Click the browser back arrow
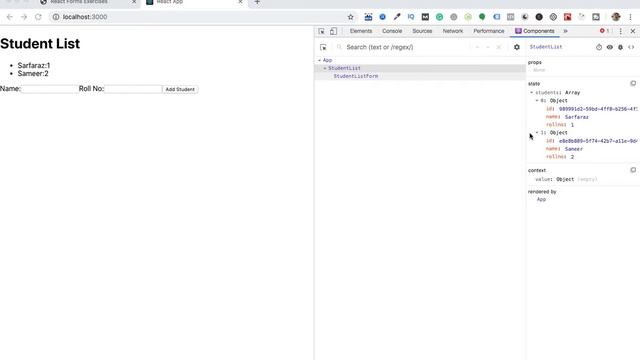The height and width of the screenshot is (360, 640). [9, 17]
